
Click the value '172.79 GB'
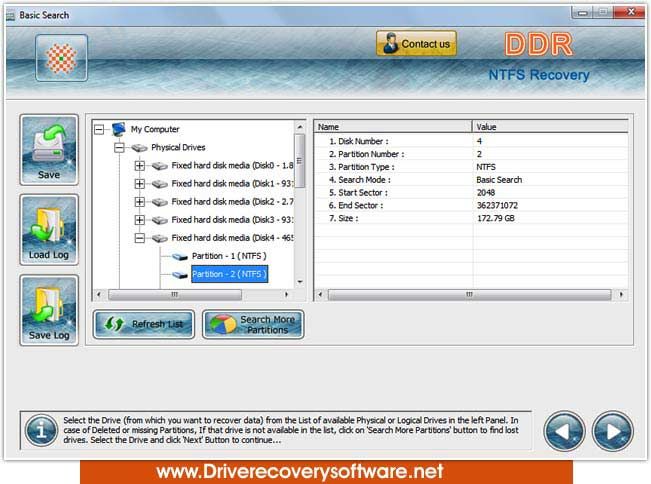pyautogui.click(x=496, y=218)
